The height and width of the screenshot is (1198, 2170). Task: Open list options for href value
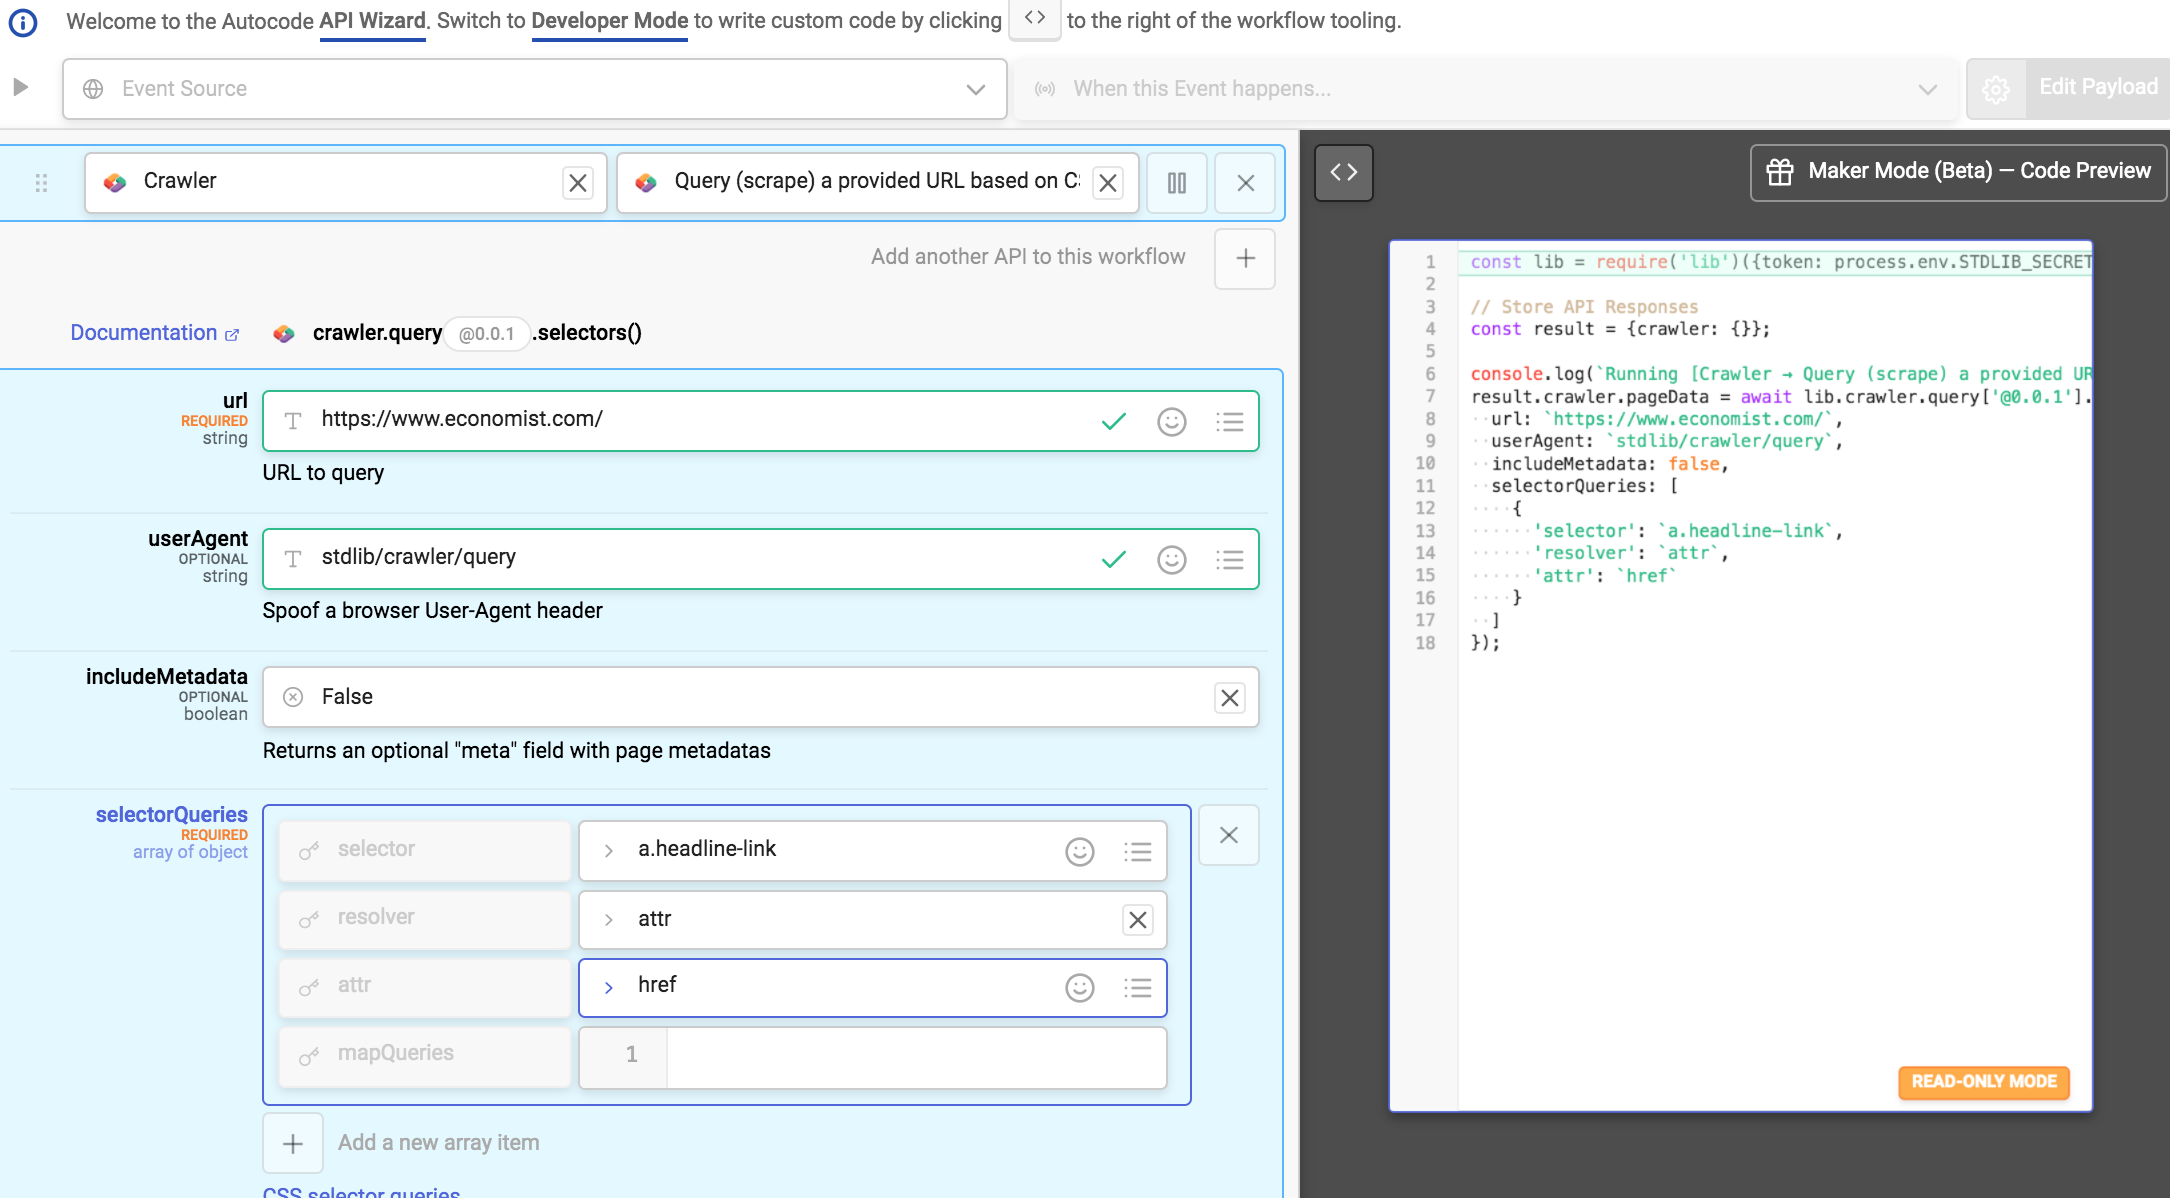[x=1137, y=988]
